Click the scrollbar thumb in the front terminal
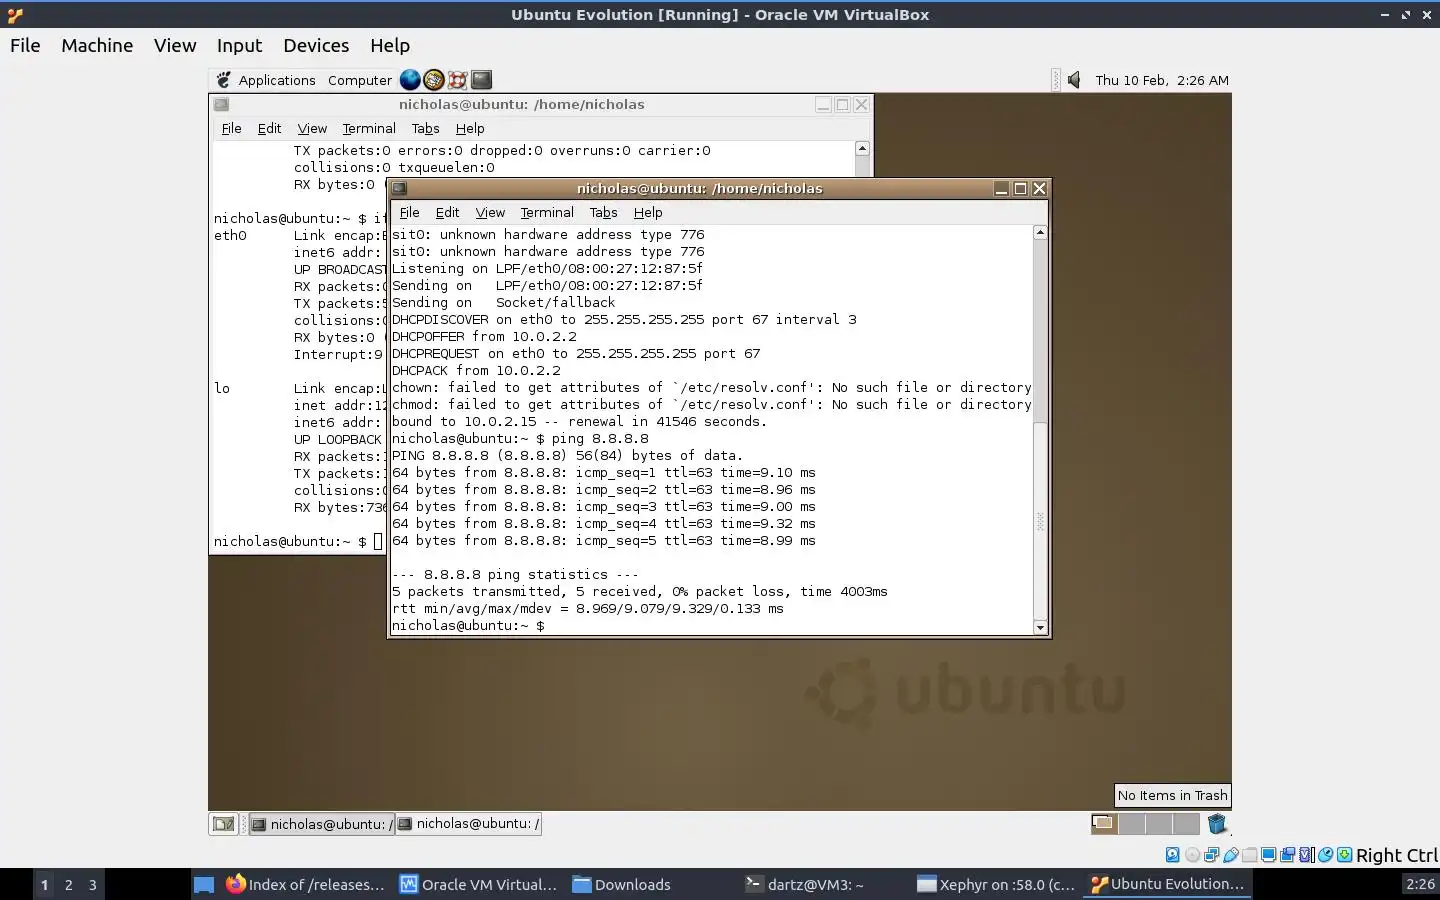Screen dimensions: 1440x900 1040,520
